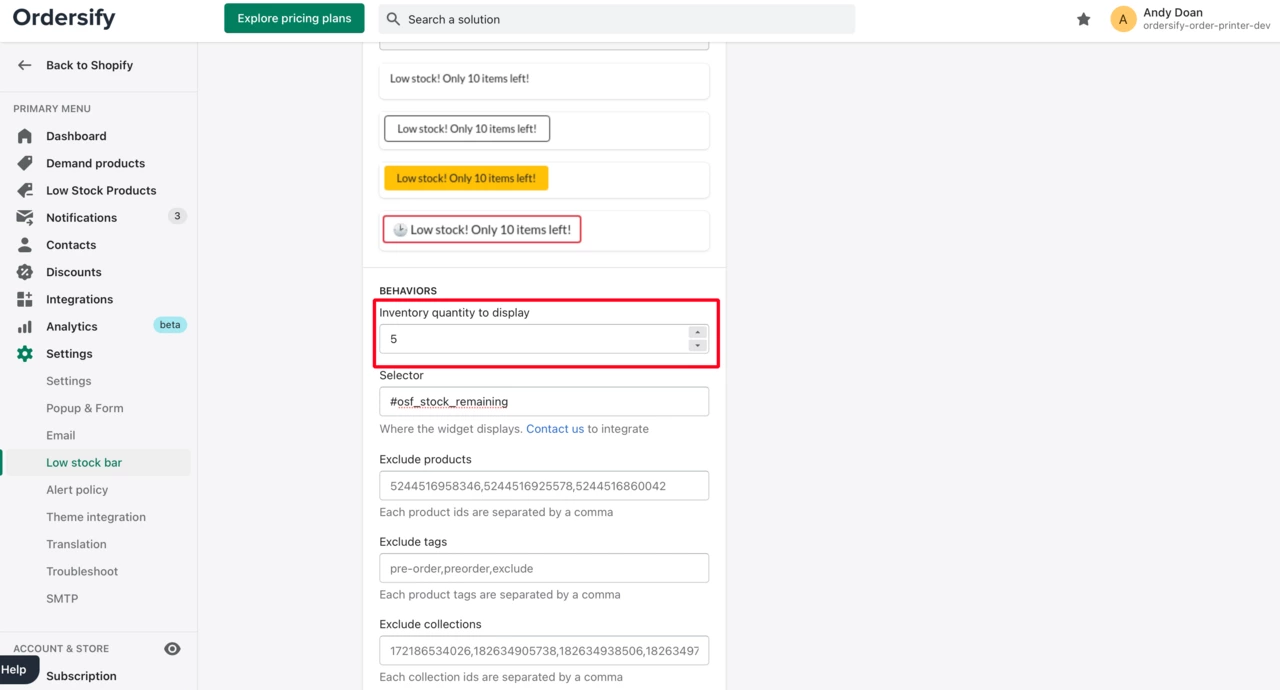Click the Exclude products input field

click(x=544, y=486)
